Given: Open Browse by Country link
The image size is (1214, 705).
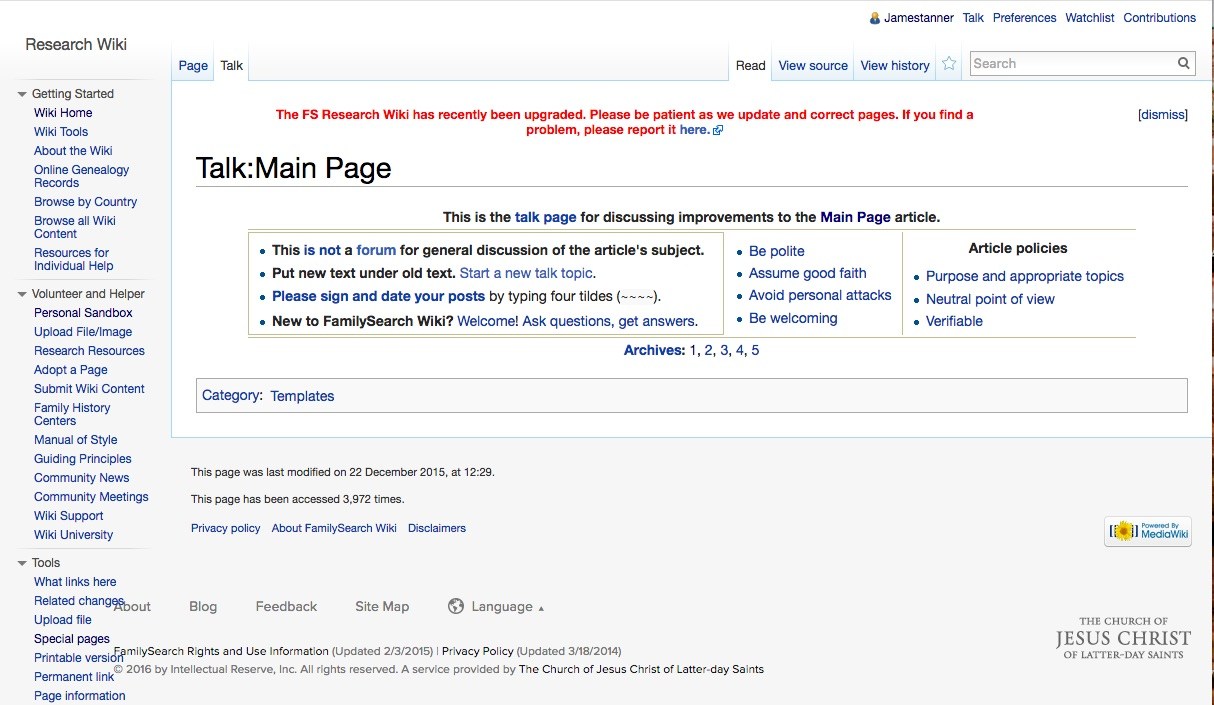Looking at the screenshot, I should [85, 202].
